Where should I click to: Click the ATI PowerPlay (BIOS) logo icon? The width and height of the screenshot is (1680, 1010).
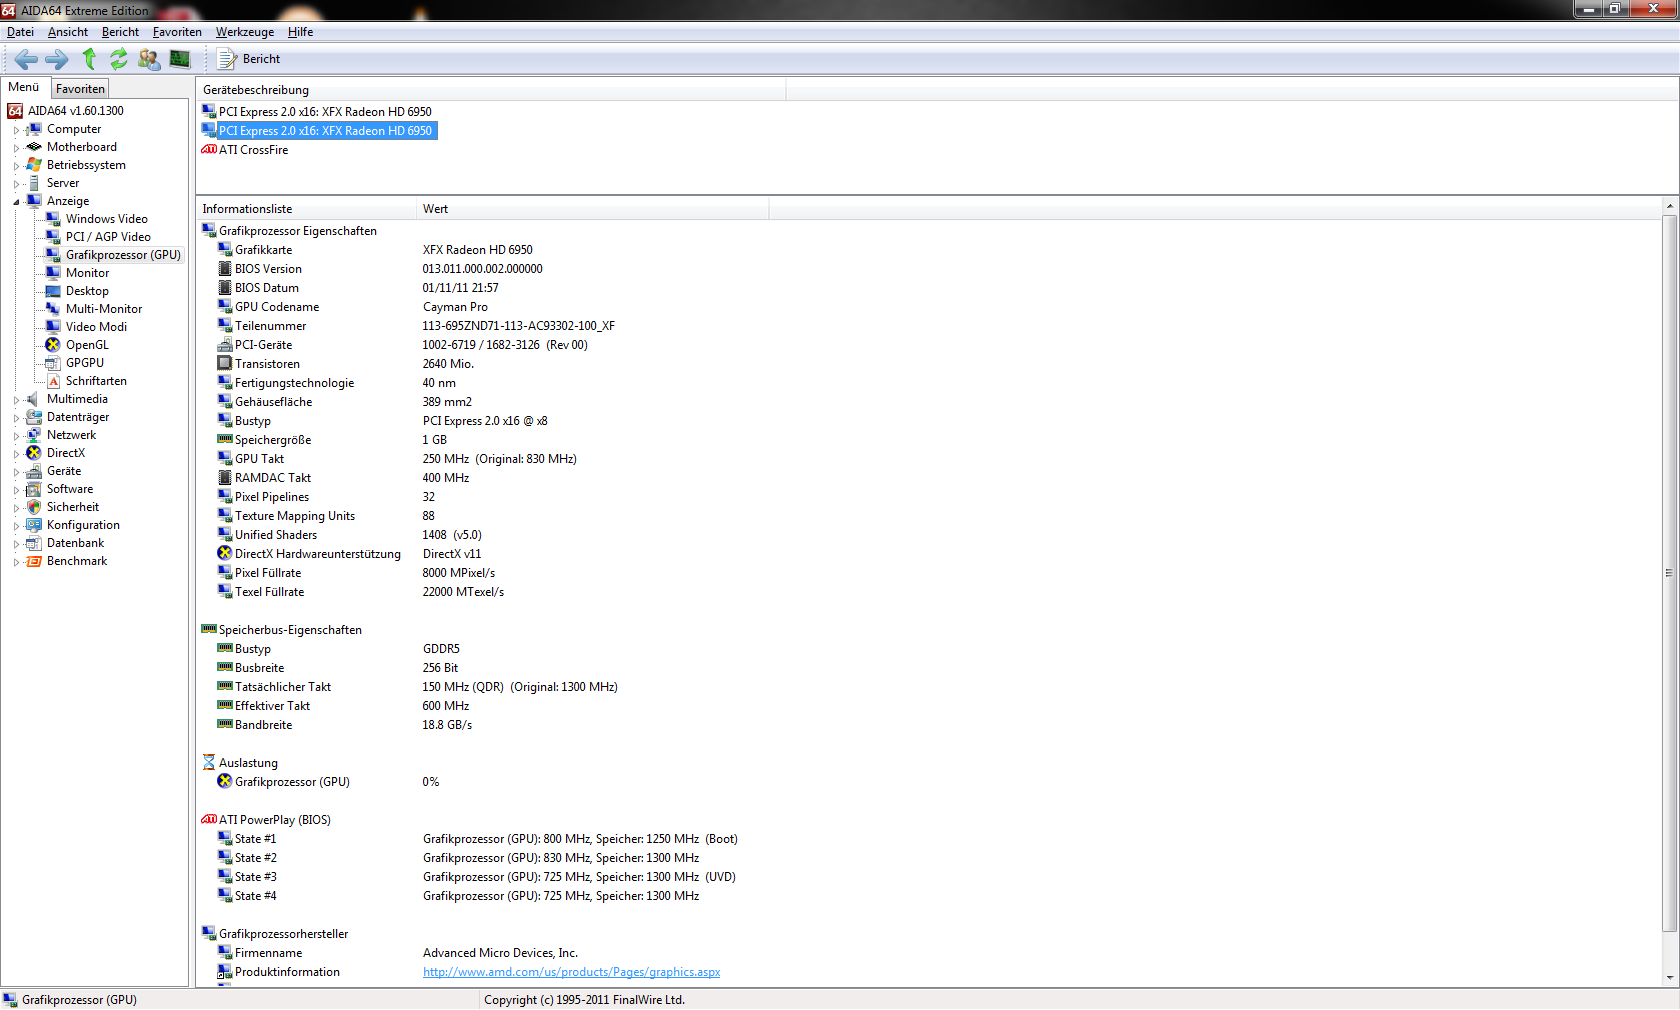click(209, 820)
